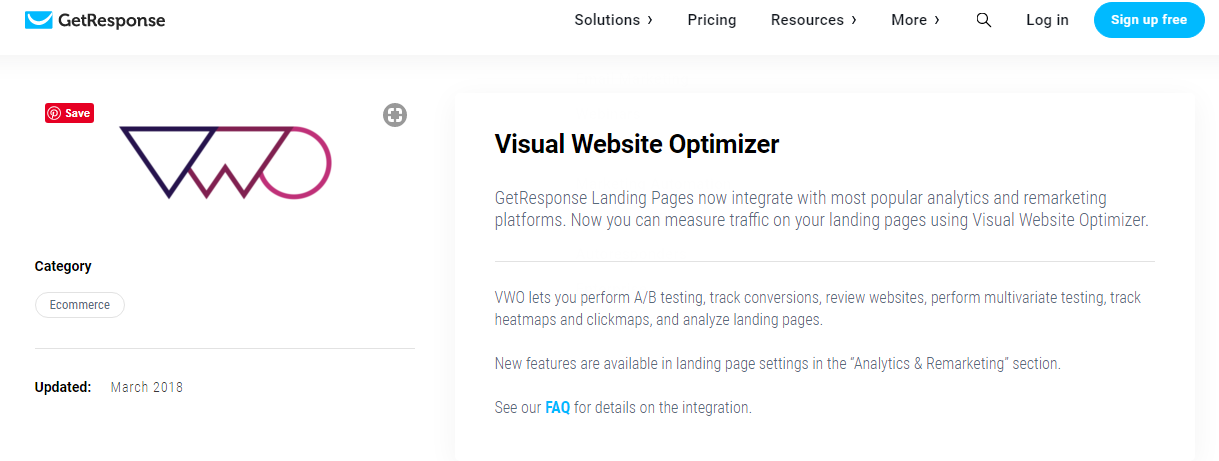Click the Pinterest Save button

(x=69, y=113)
